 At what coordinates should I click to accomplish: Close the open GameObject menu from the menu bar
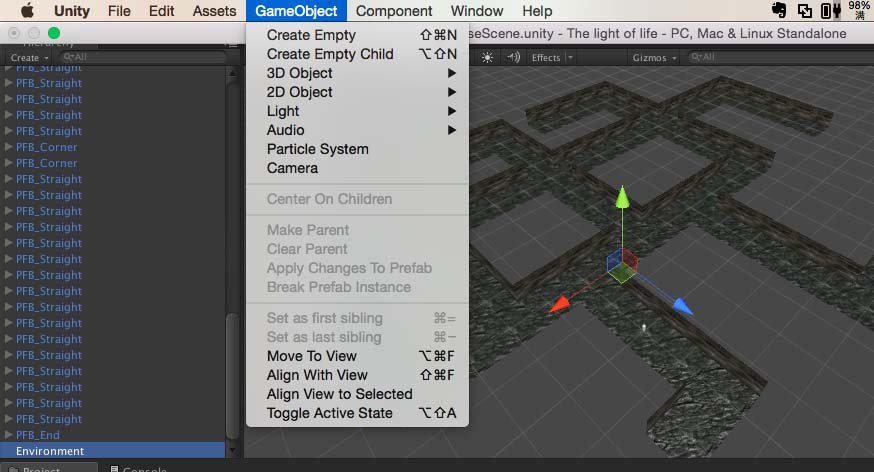(296, 11)
